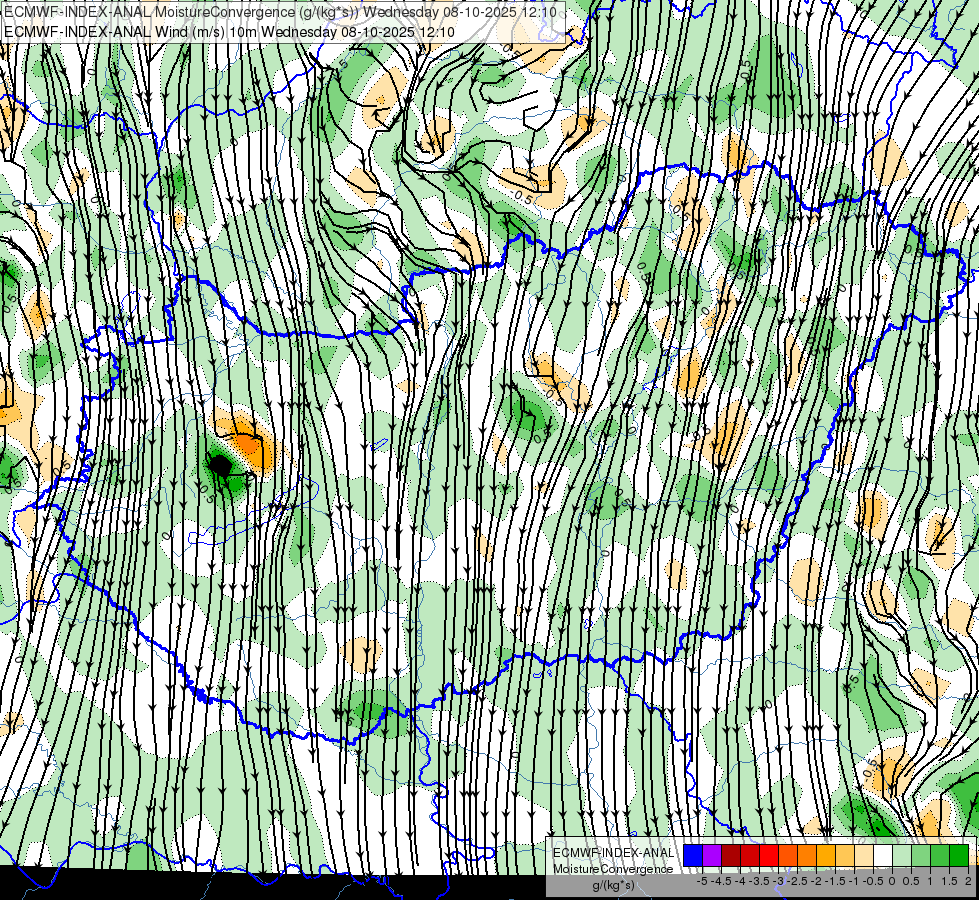The height and width of the screenshot is (900, 979).
Task: Click the Wind (m/s) 10m title line
Action: [x=229, y=32]
